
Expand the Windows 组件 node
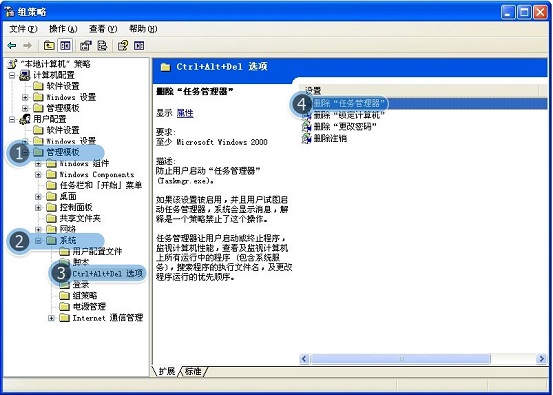pyautogui.click(x=38, y=164)
